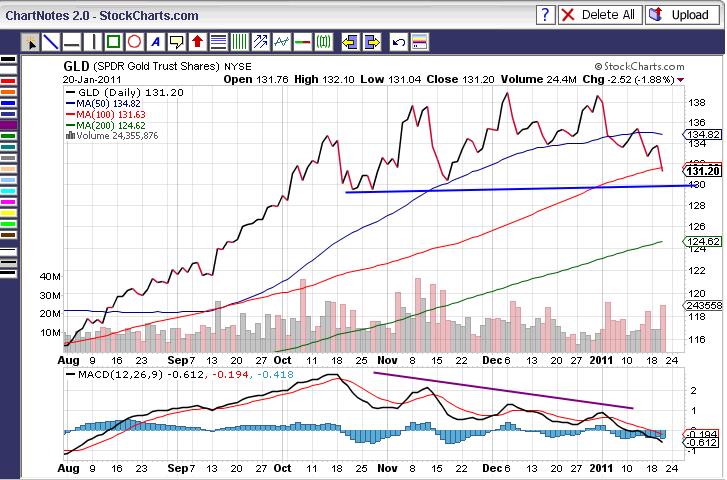Image resolution: width=727 pixels, height=480 pixels.
Task: Choose the yellow callout bubble tool
Action: (x=176, y=42)
